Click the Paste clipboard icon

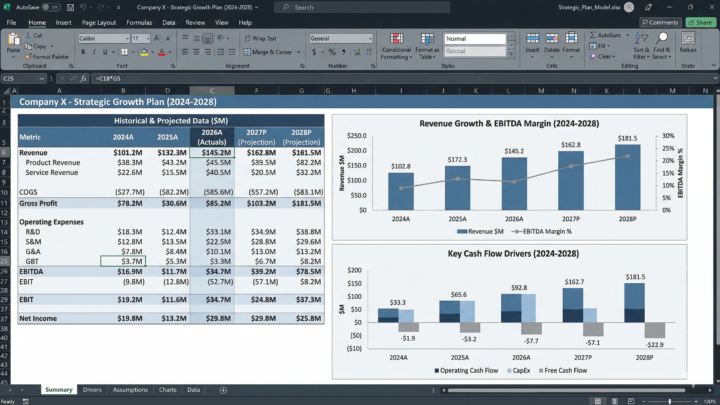pos(13,41)
